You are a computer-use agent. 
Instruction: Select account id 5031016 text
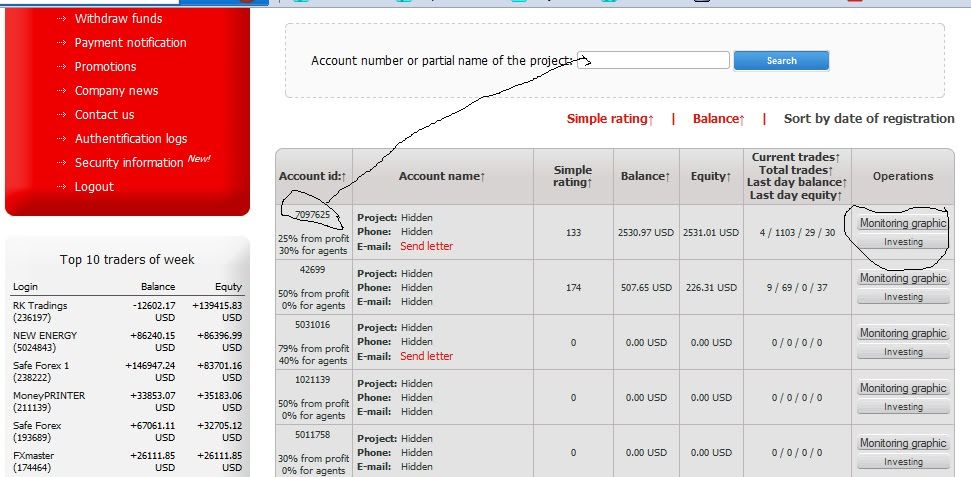coord(312,325)
